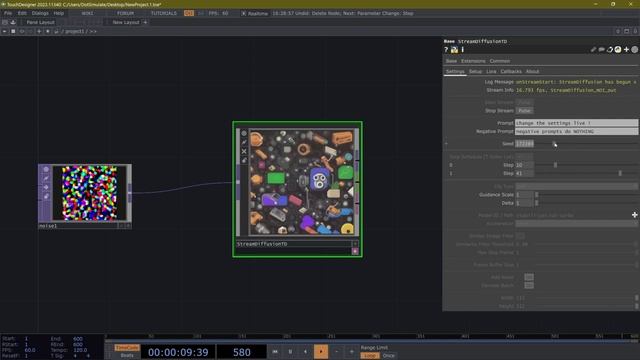Switch to the Common parameter page

(500, 61)
